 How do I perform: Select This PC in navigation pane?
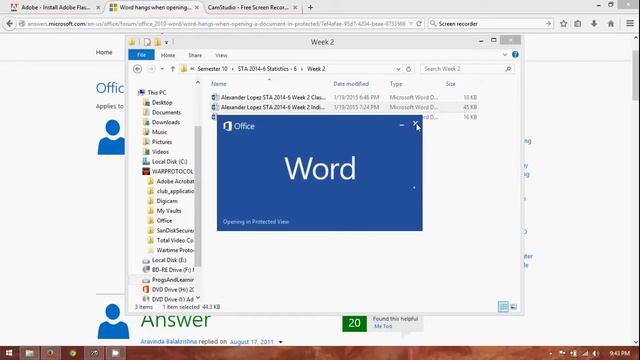pos(156,93)
